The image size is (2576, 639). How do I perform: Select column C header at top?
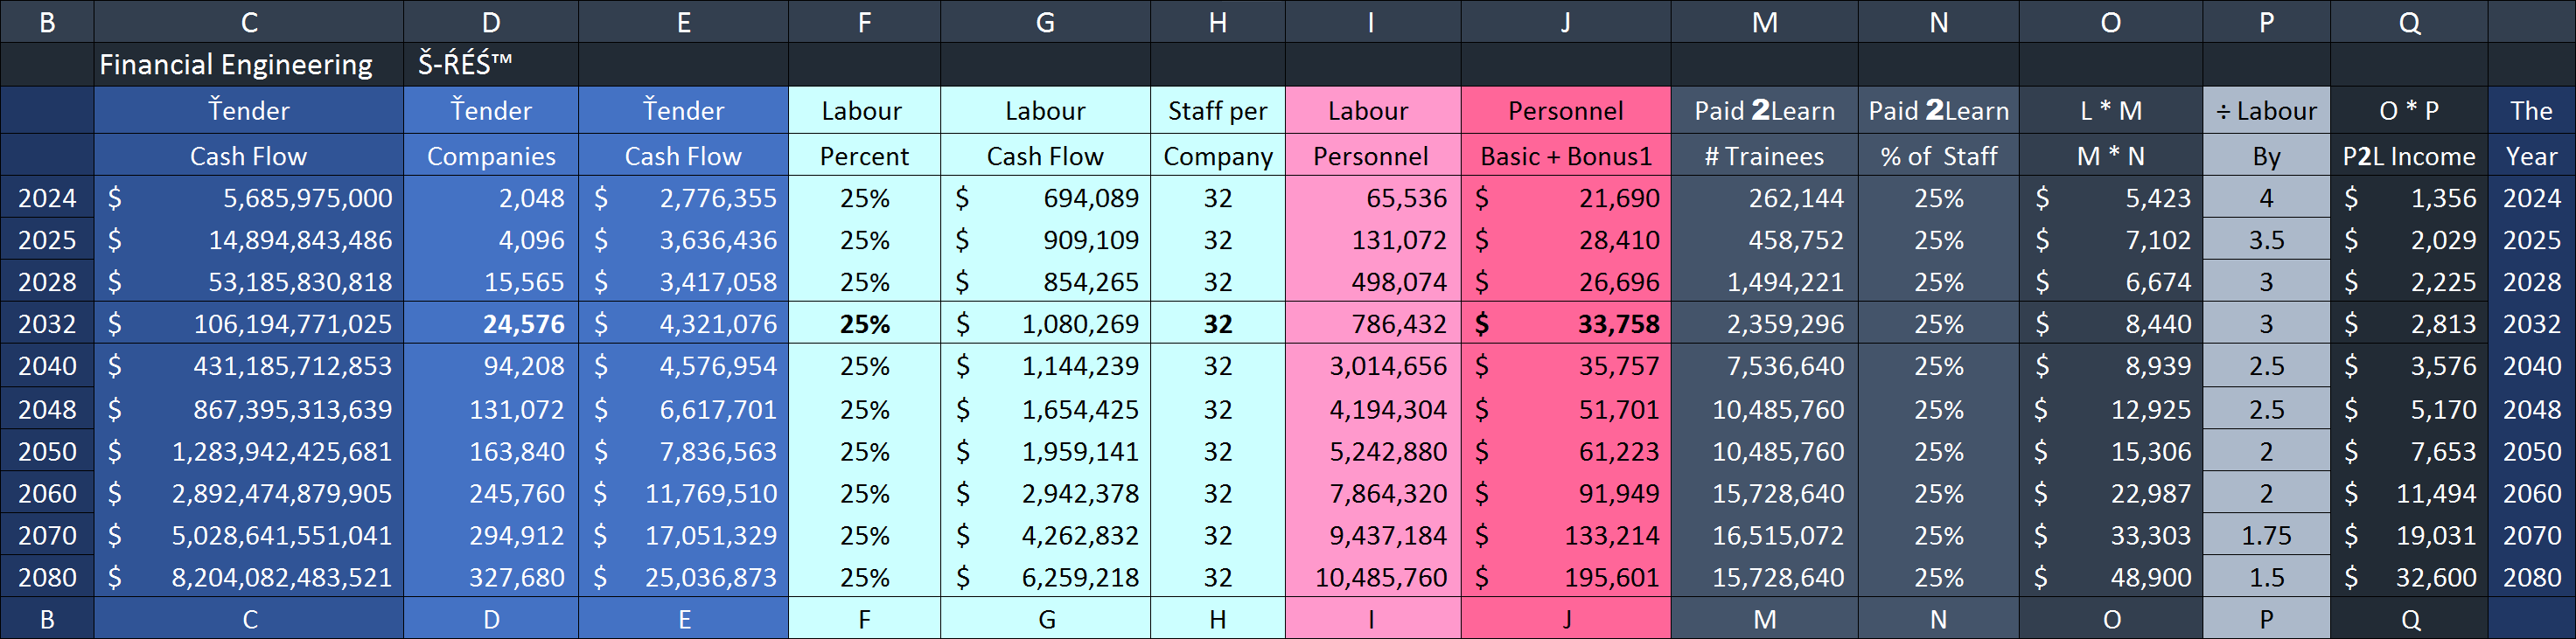[249, 22]
